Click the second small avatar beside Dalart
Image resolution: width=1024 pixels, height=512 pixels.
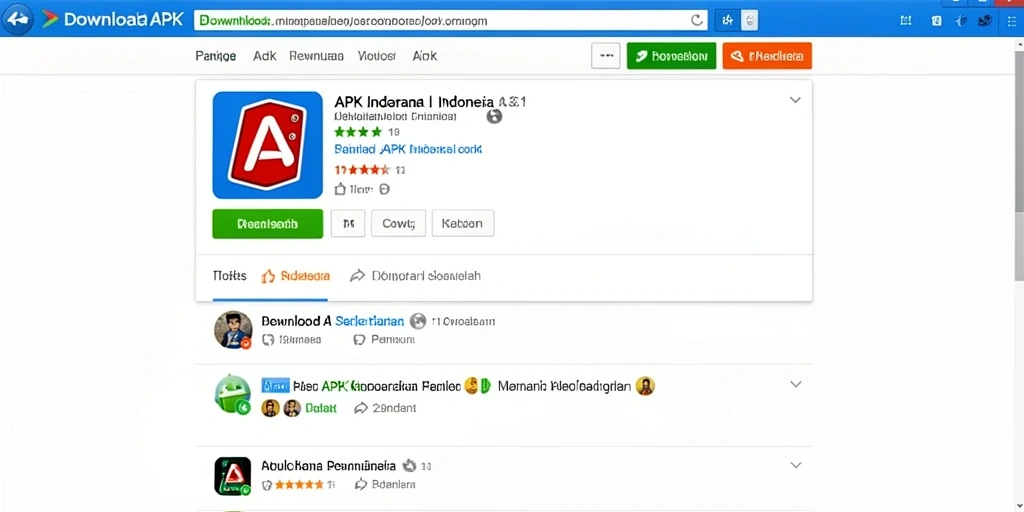point(292,408)
